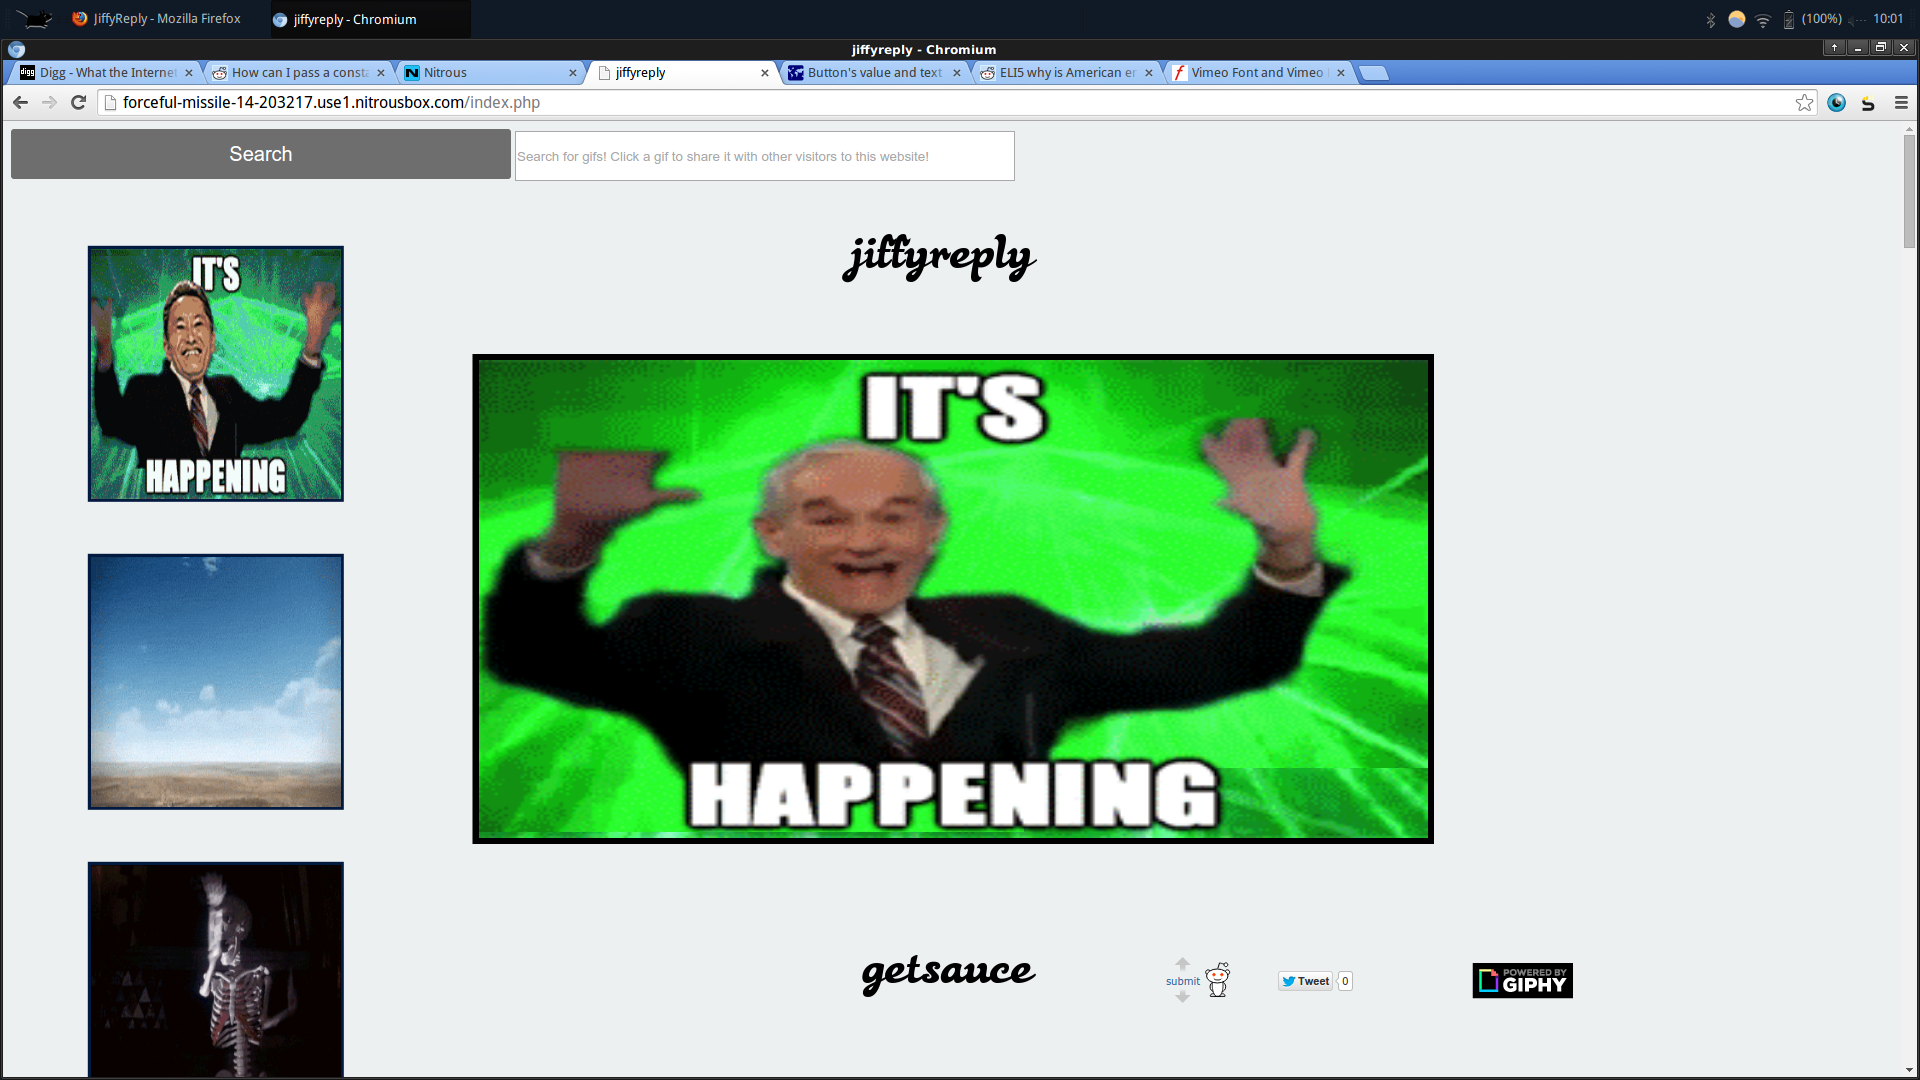Click the Tweet button

(x=1305, y=981)
